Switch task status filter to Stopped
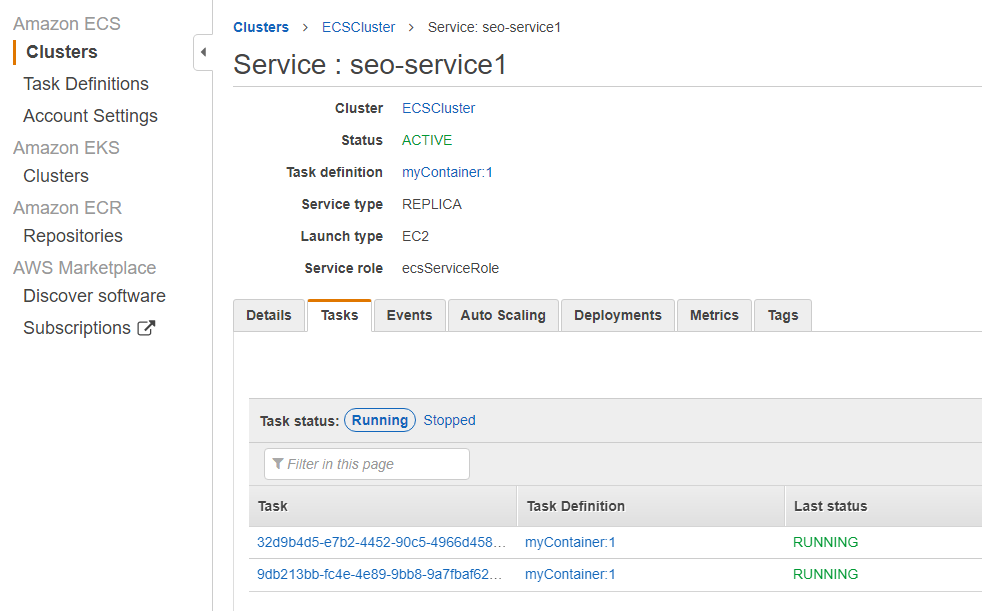The height and width of the screenshot is (611, 982). point(449,421)
